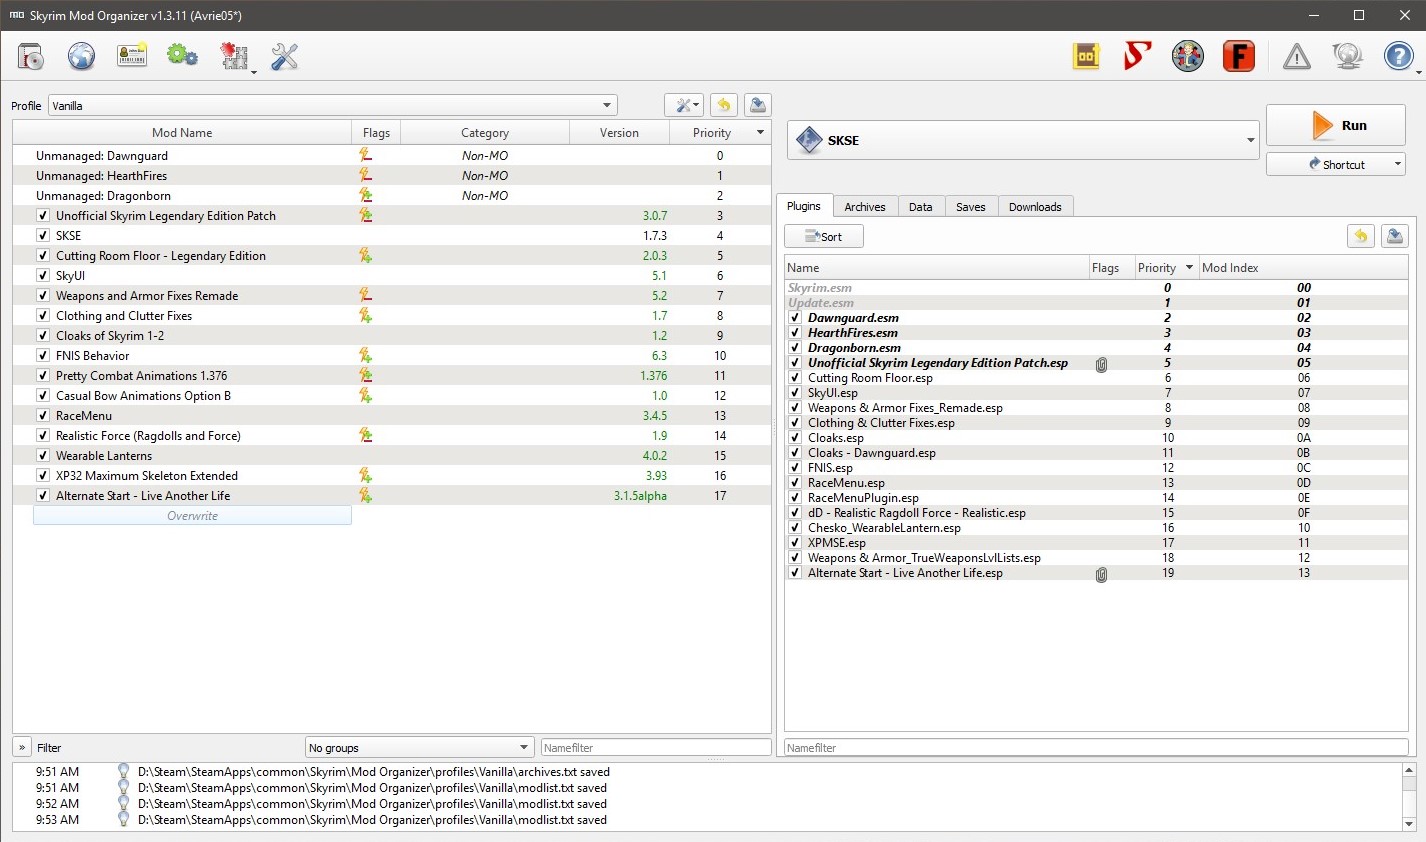Uncheck the SkyUI mod checkbox
The height and width of the screenshot is (842, 1426).
tap(43, 276)
